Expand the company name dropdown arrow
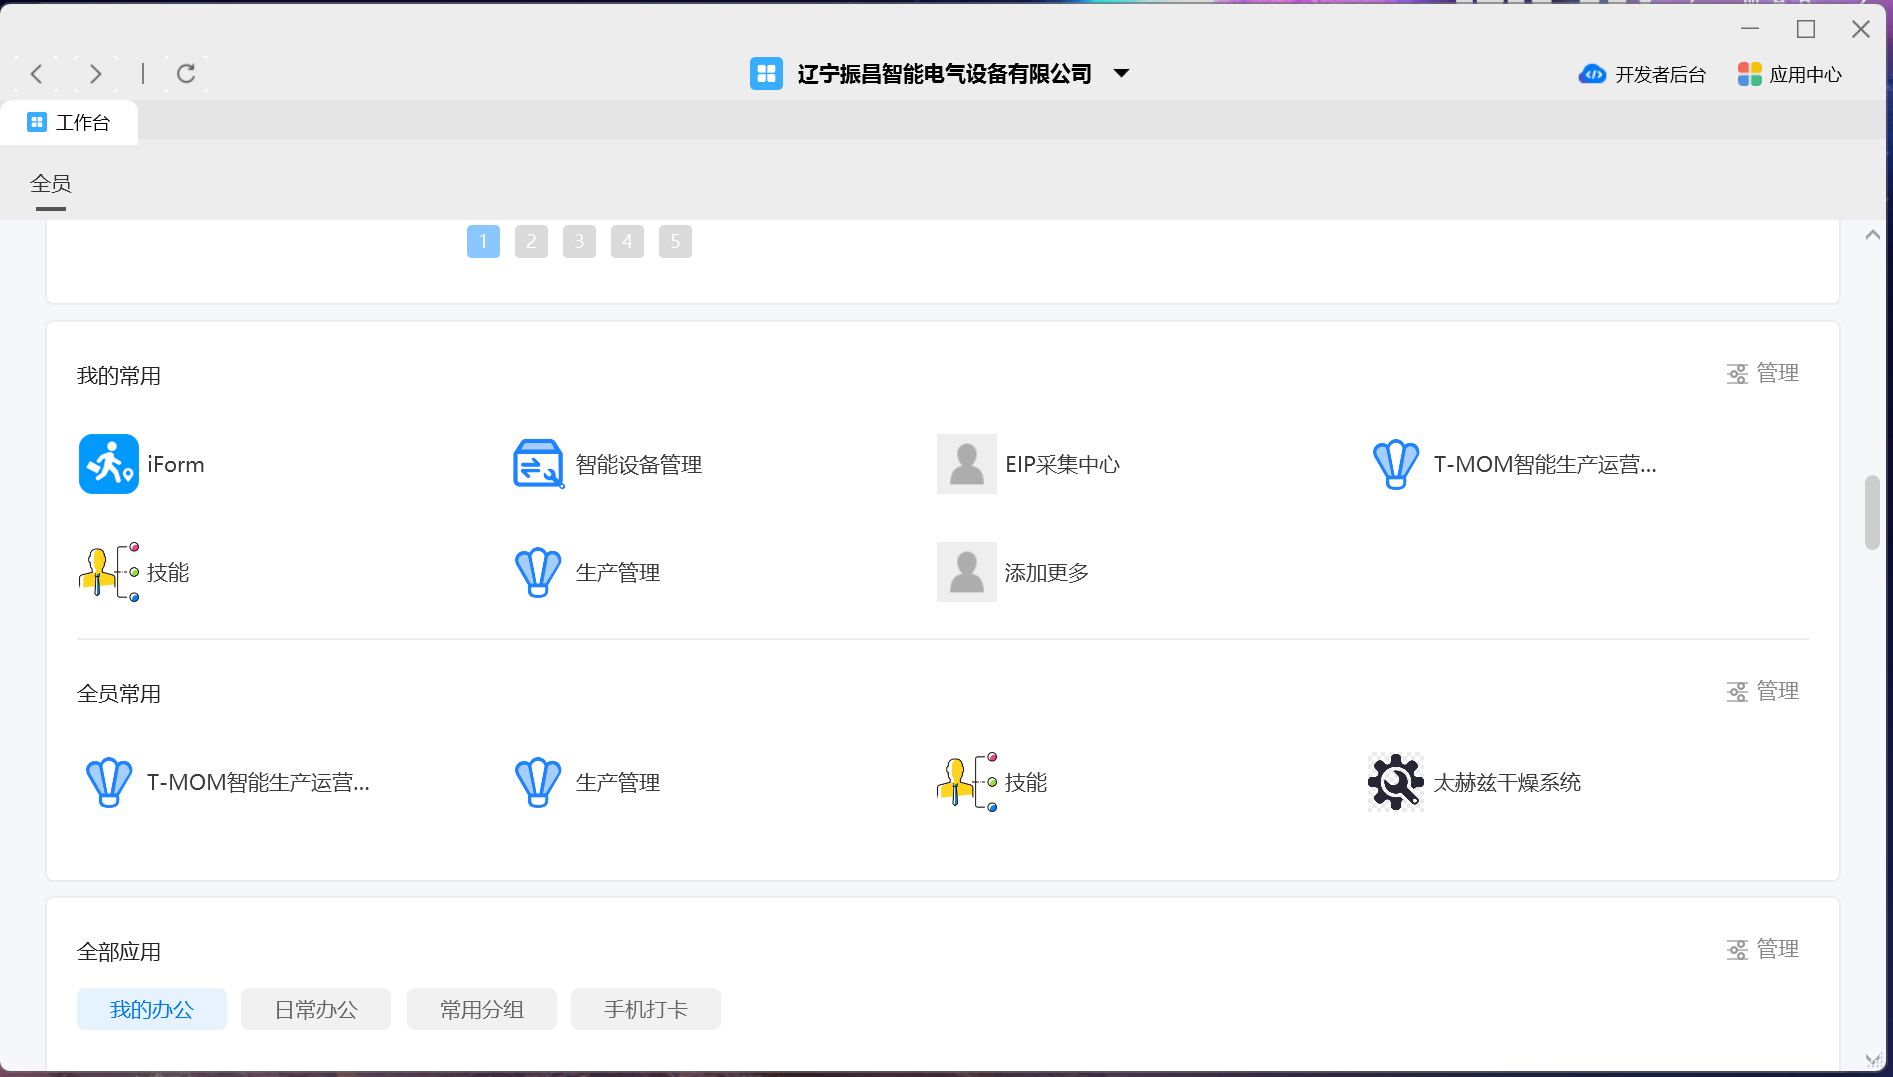Image resolution: width=1893 pixels, height=1077 pixels. [1122, 74]
